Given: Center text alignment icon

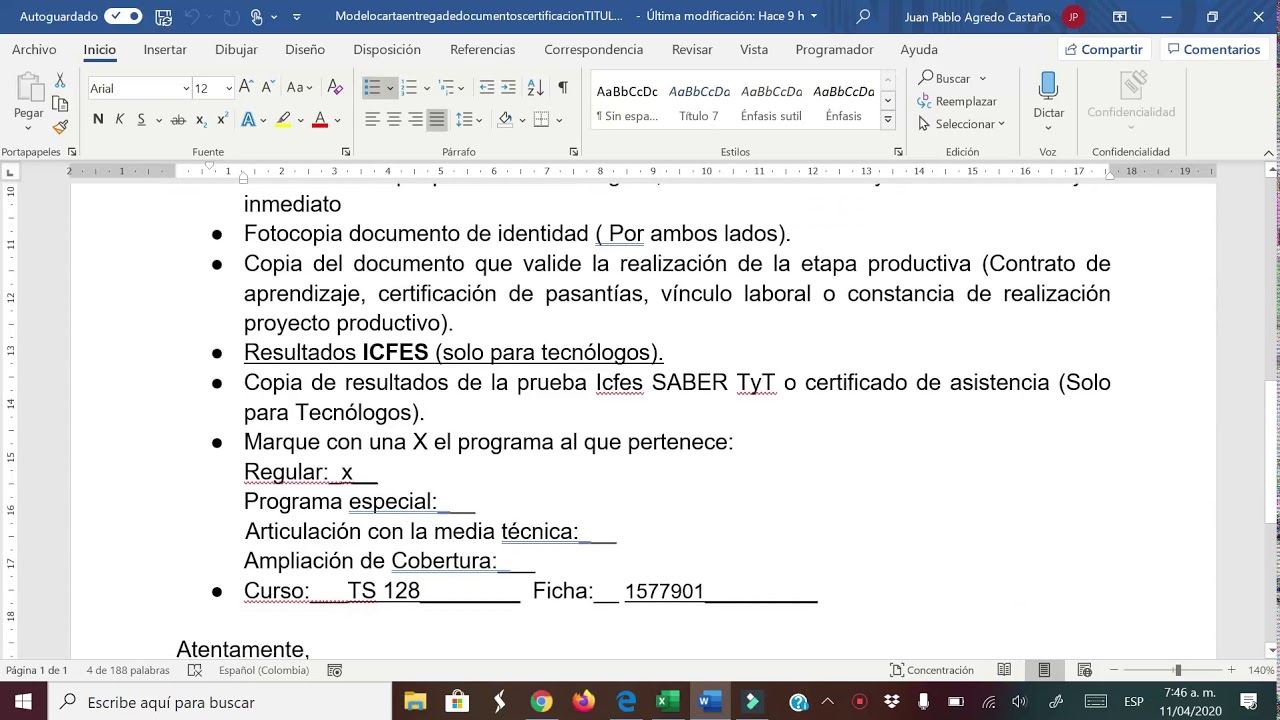Looking at the screenshot, I should point(394,119).
